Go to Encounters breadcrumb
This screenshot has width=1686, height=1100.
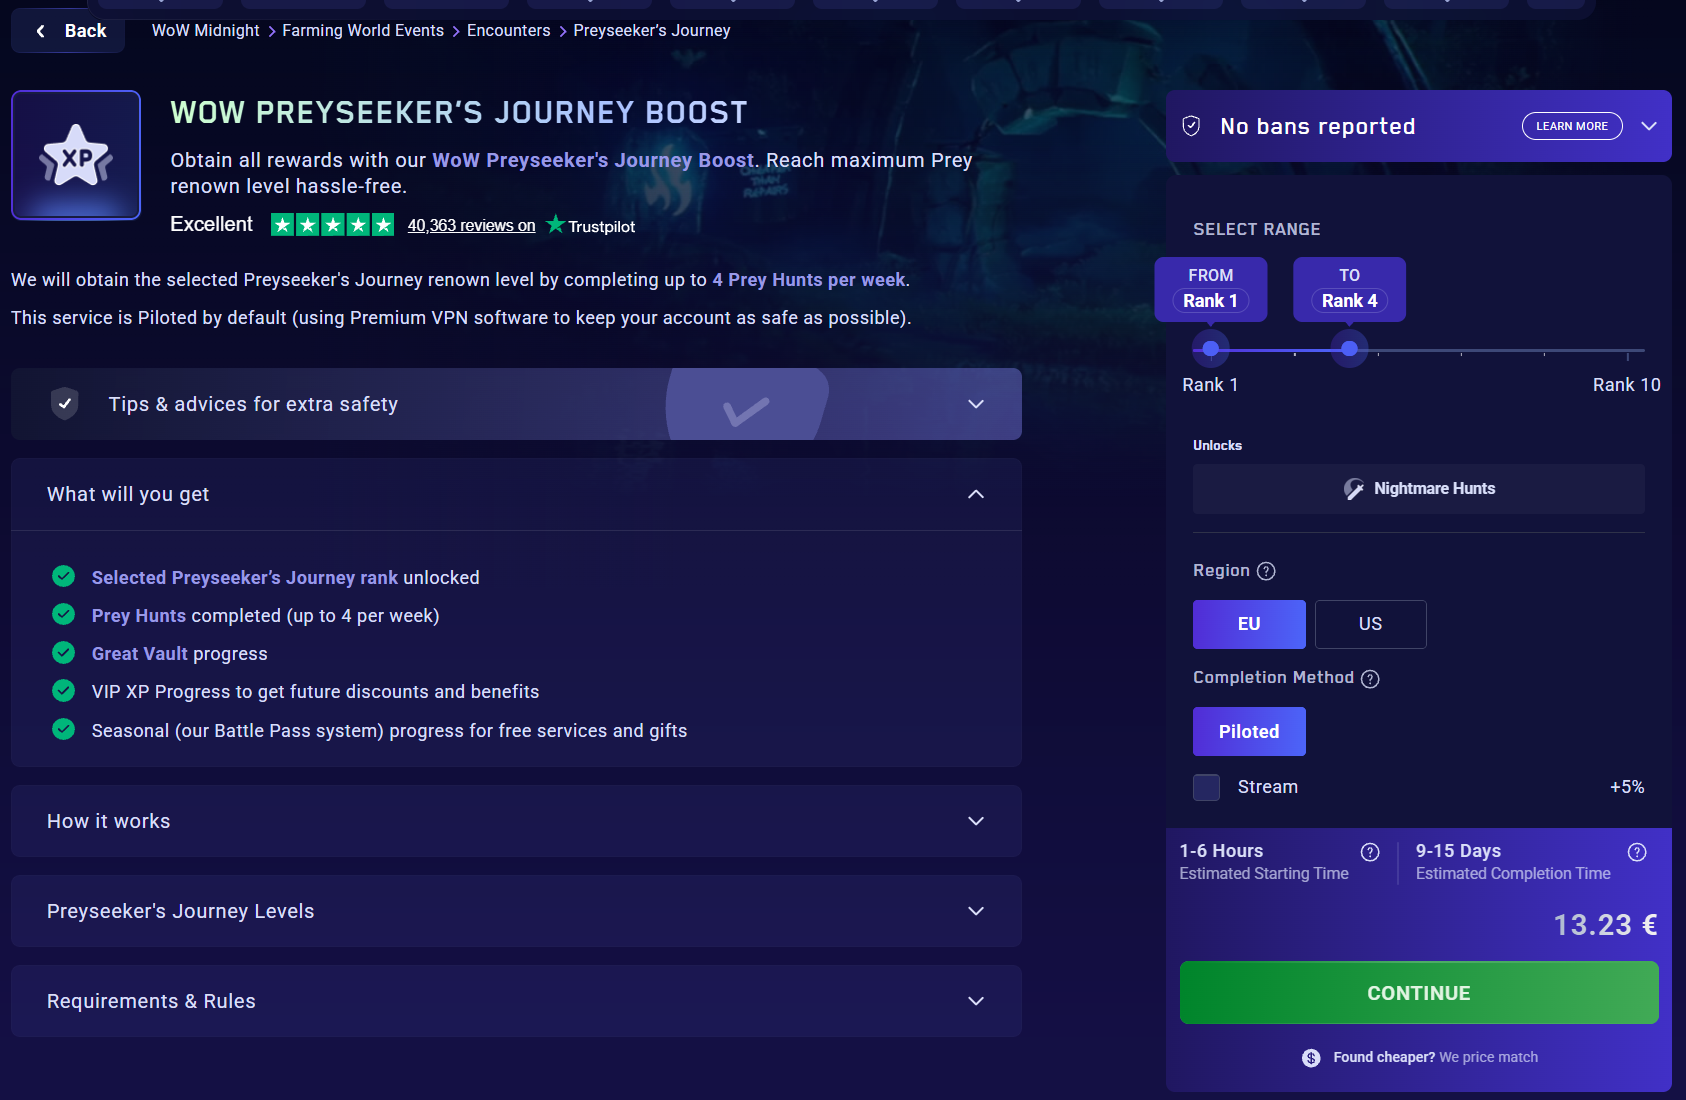point(508,31)
